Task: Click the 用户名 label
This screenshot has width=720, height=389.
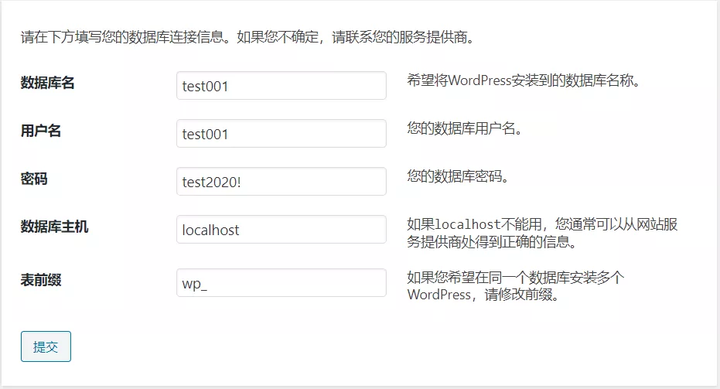Action: point(40,131)
